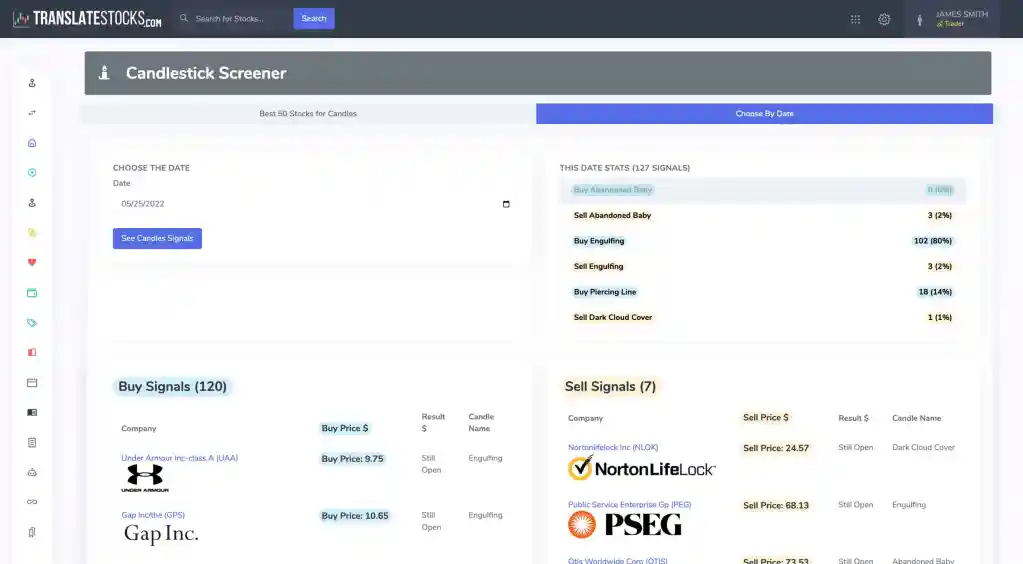Click the infinity link sidebar icon
The image size is (1023, 564).
[32, 502]
